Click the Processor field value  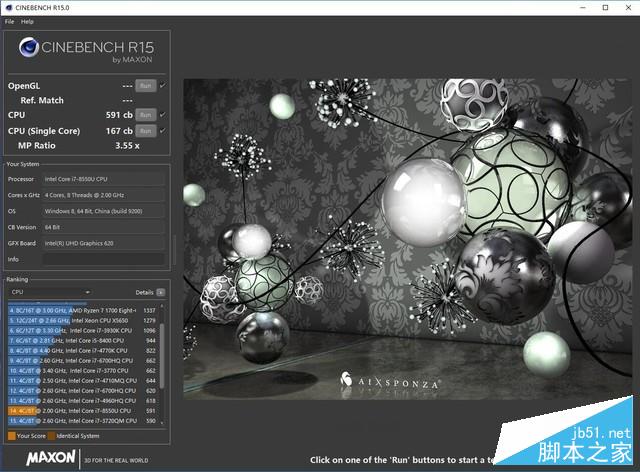(x=104, y=179)
